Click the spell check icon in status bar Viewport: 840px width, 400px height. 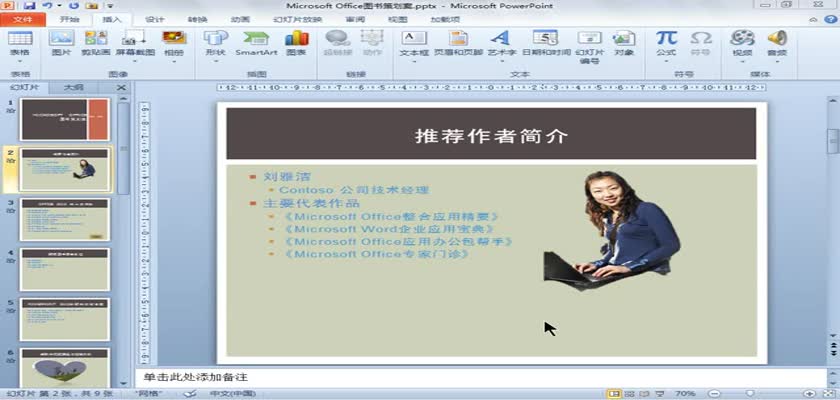[190, 394]
